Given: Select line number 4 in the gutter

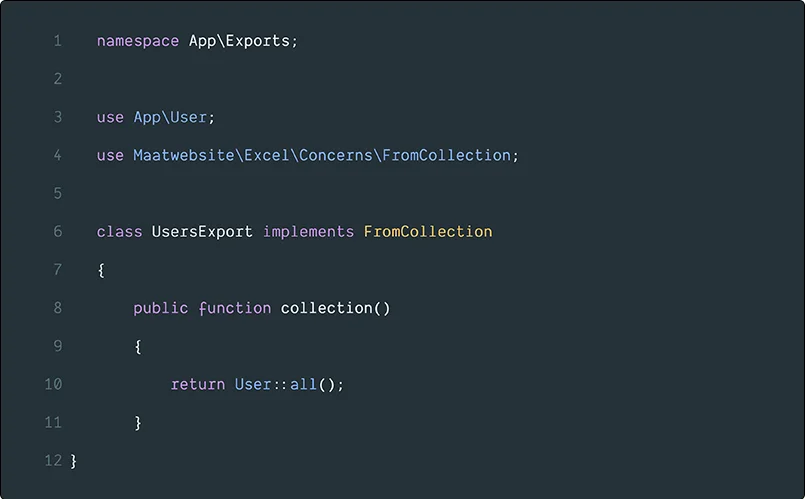Looking at the screenshot, I should tap(57, 155).
